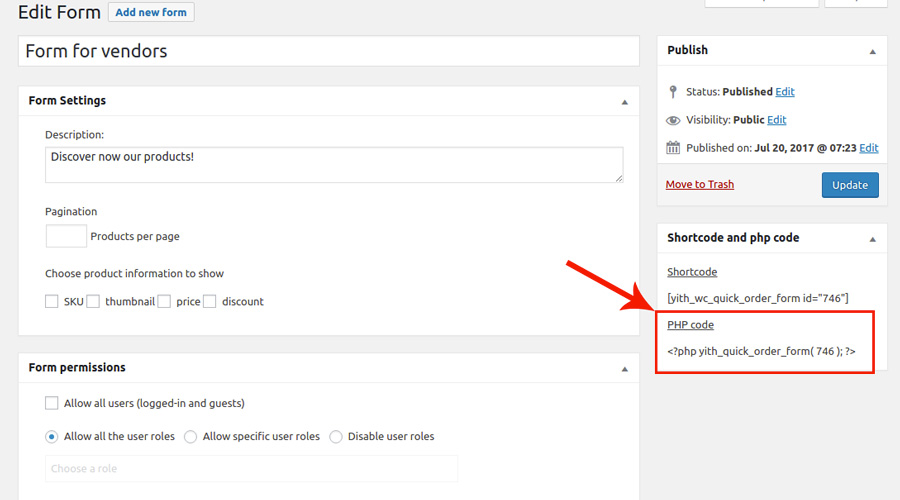
Task: Collapse the Form permissions panel
Action: (x=624, y=369)
